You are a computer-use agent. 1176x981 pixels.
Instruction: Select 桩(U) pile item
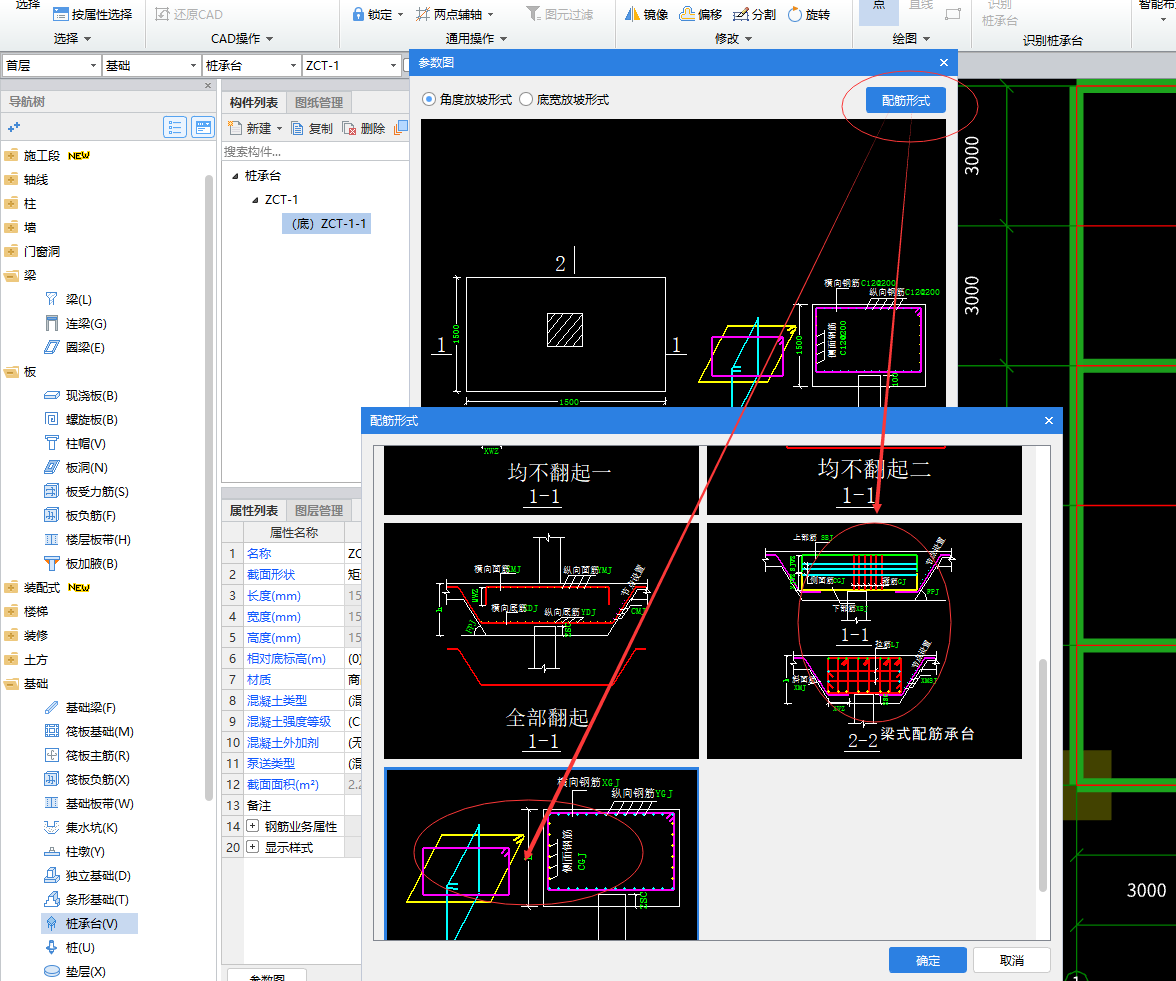(70, 947)
